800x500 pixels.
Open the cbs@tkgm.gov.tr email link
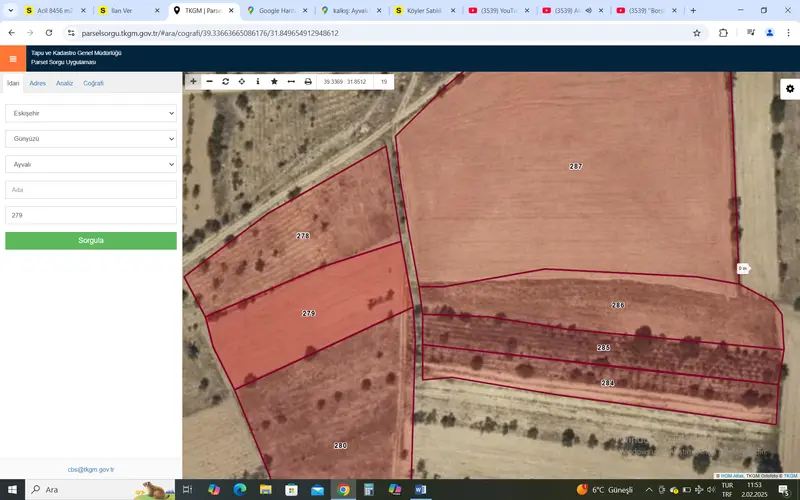(x=91, y=469)
